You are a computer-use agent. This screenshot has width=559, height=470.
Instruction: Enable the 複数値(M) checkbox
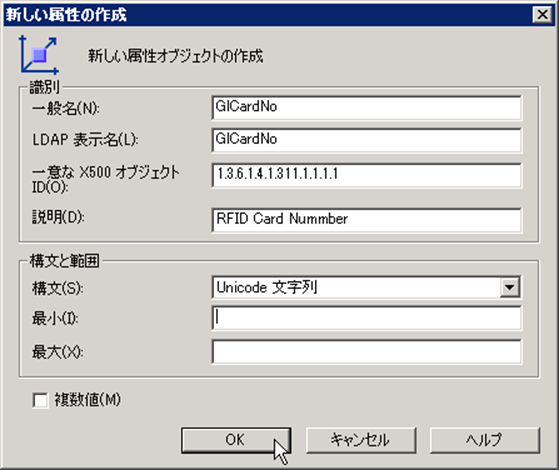tap(40, 400)
